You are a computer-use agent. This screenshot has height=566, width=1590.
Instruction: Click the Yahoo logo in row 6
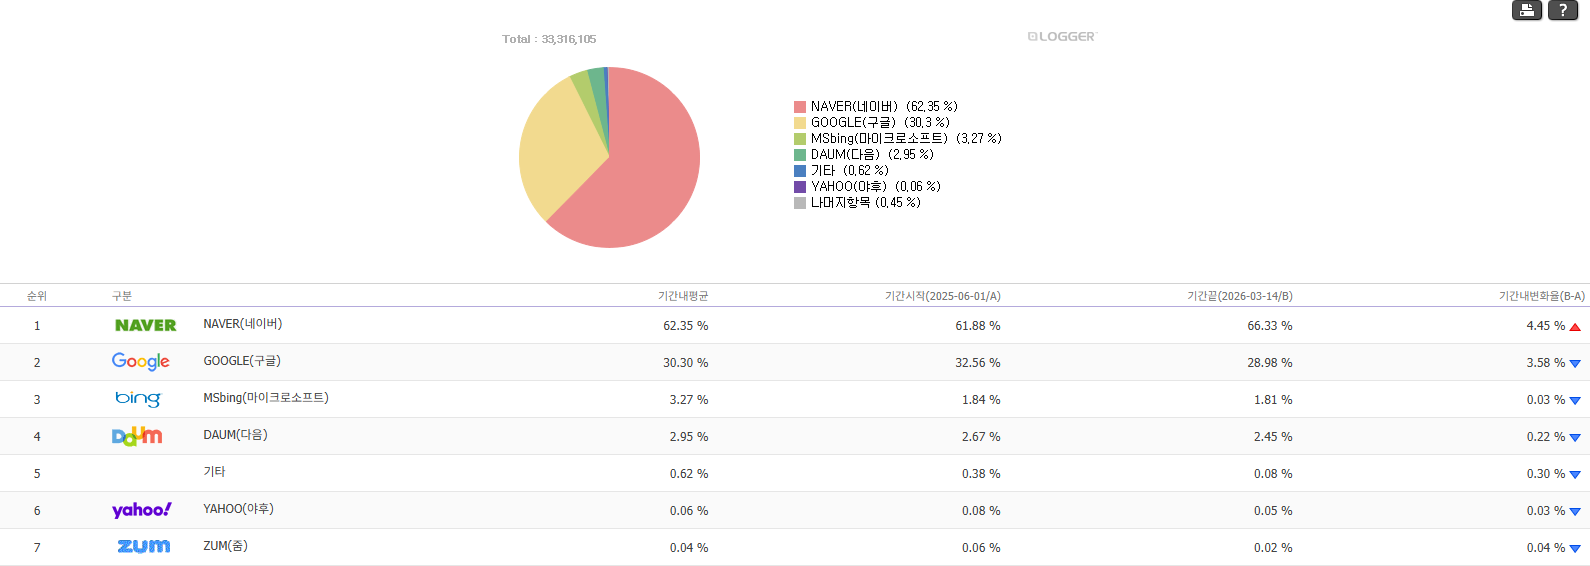click(x=141, y=510)
